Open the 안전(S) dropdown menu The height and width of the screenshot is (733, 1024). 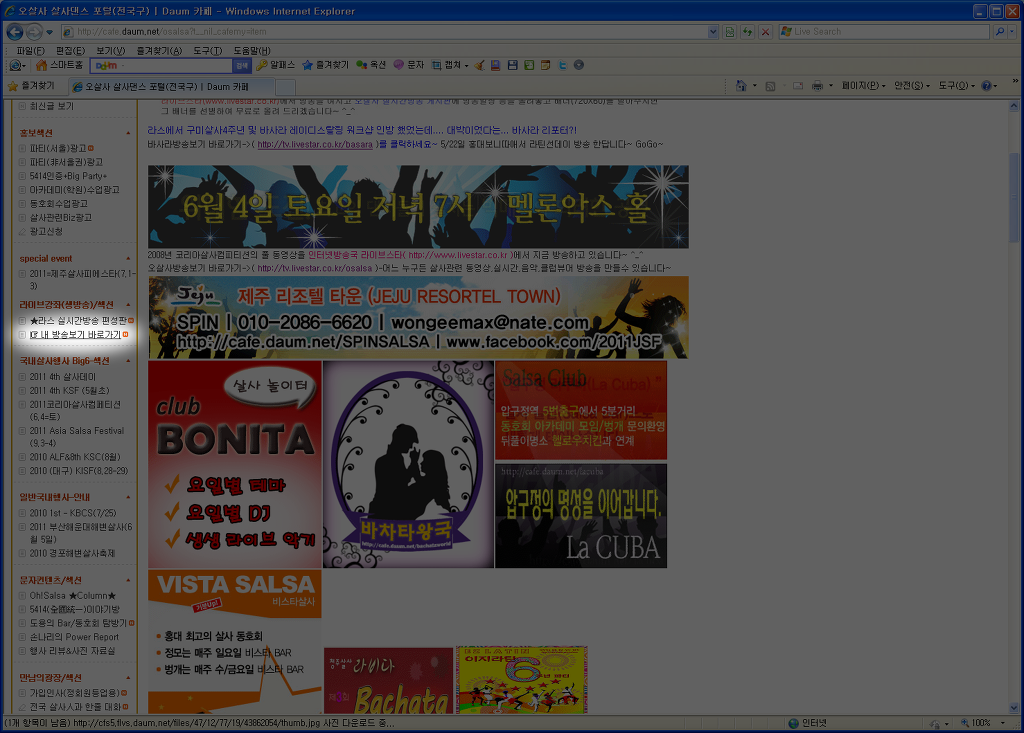click(912, 86)
